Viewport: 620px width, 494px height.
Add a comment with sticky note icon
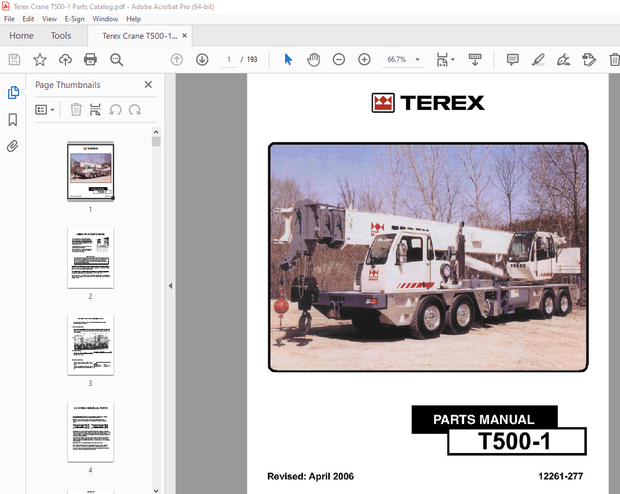[512, 60]
